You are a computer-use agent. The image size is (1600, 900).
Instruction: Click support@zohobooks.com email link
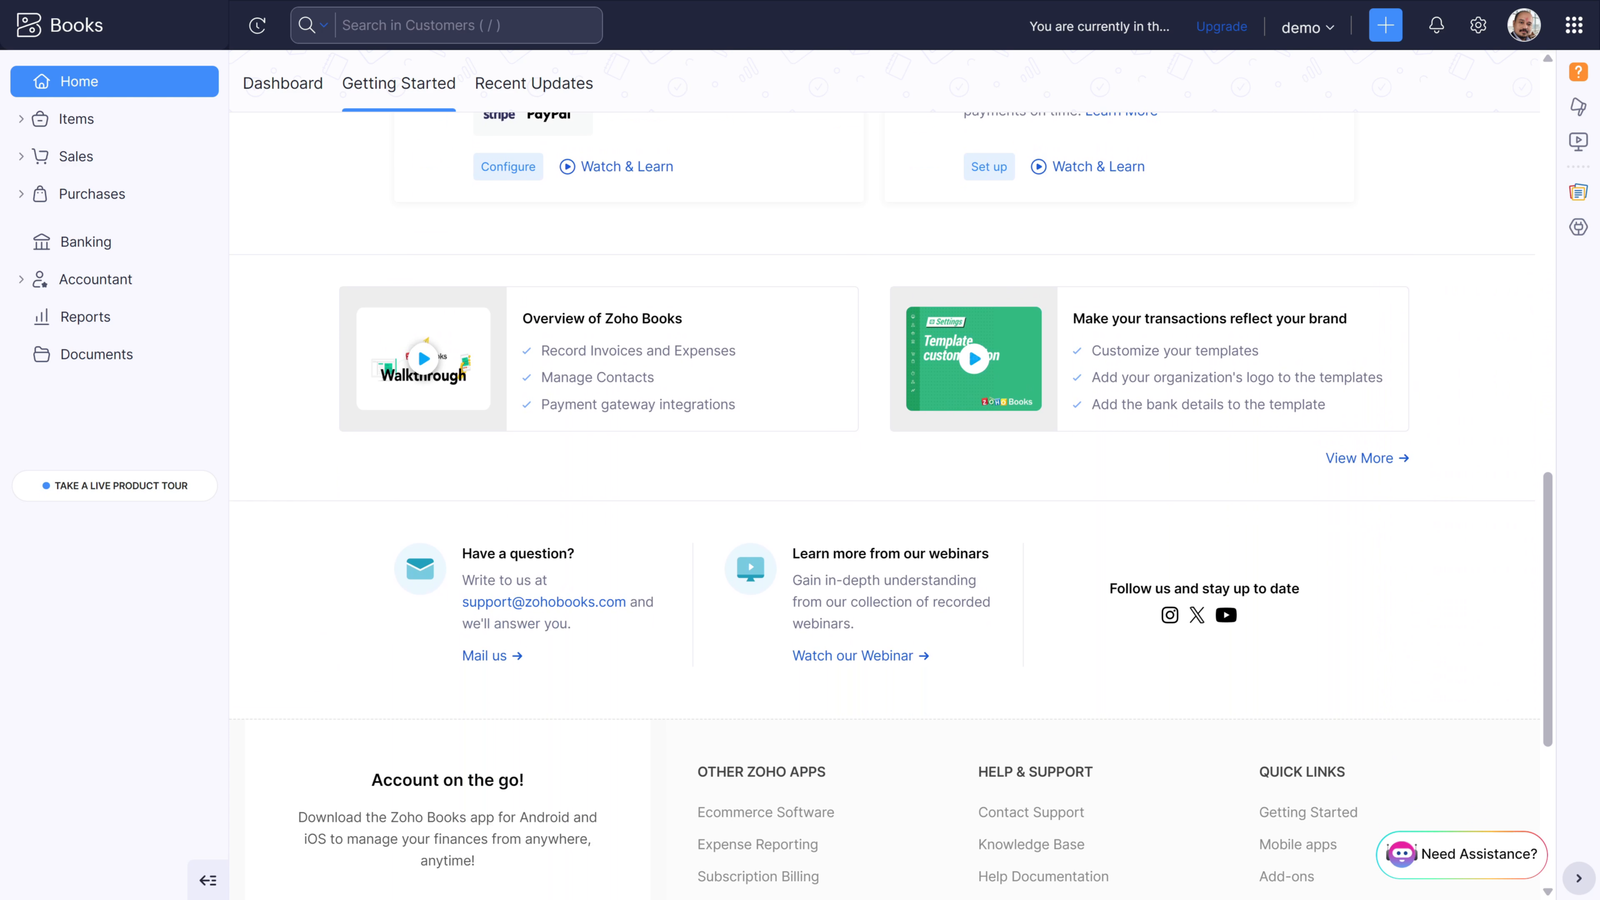point(544,602)
